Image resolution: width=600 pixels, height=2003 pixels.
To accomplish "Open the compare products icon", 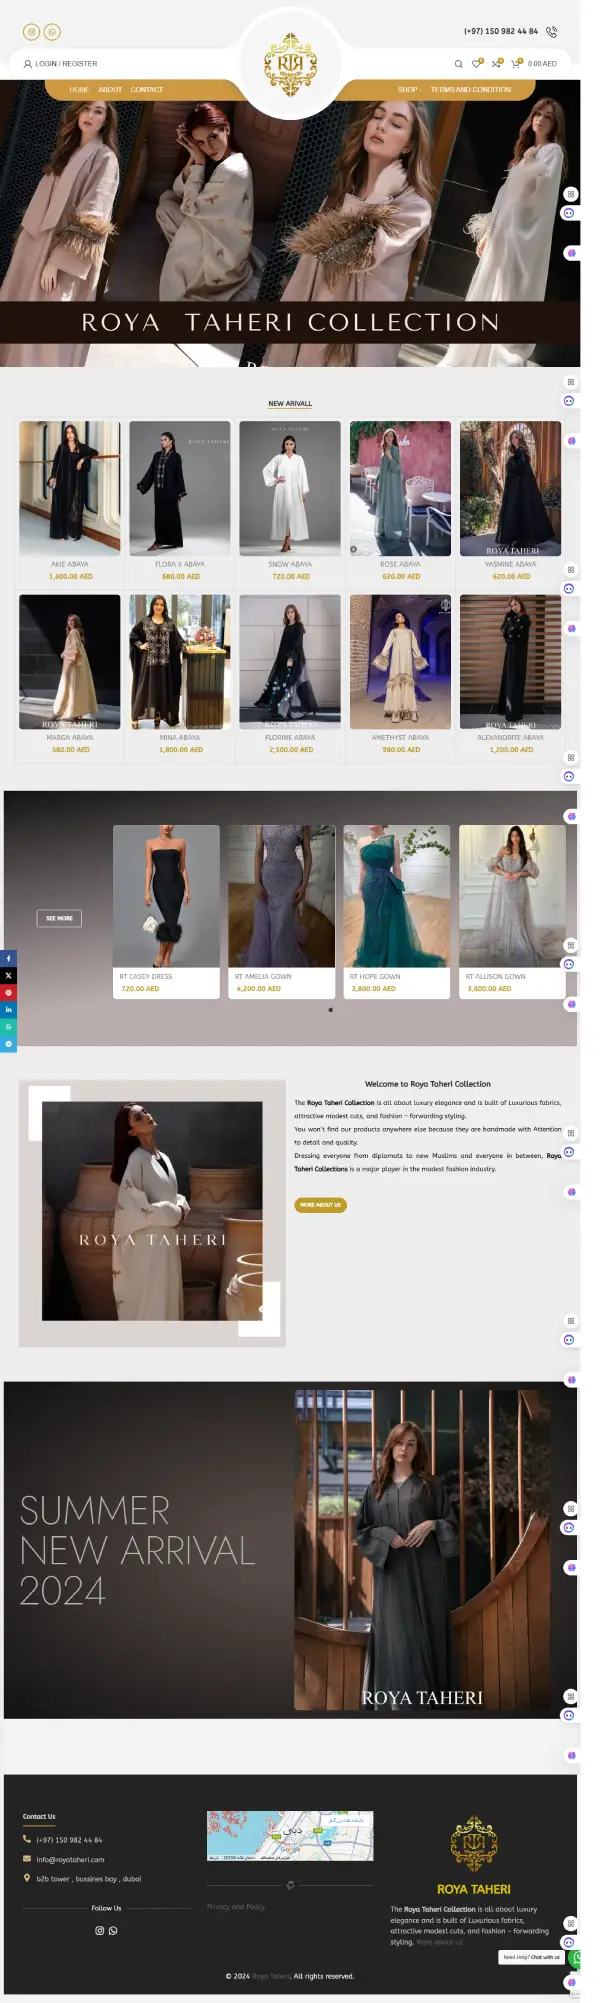I will click(496, 63).
